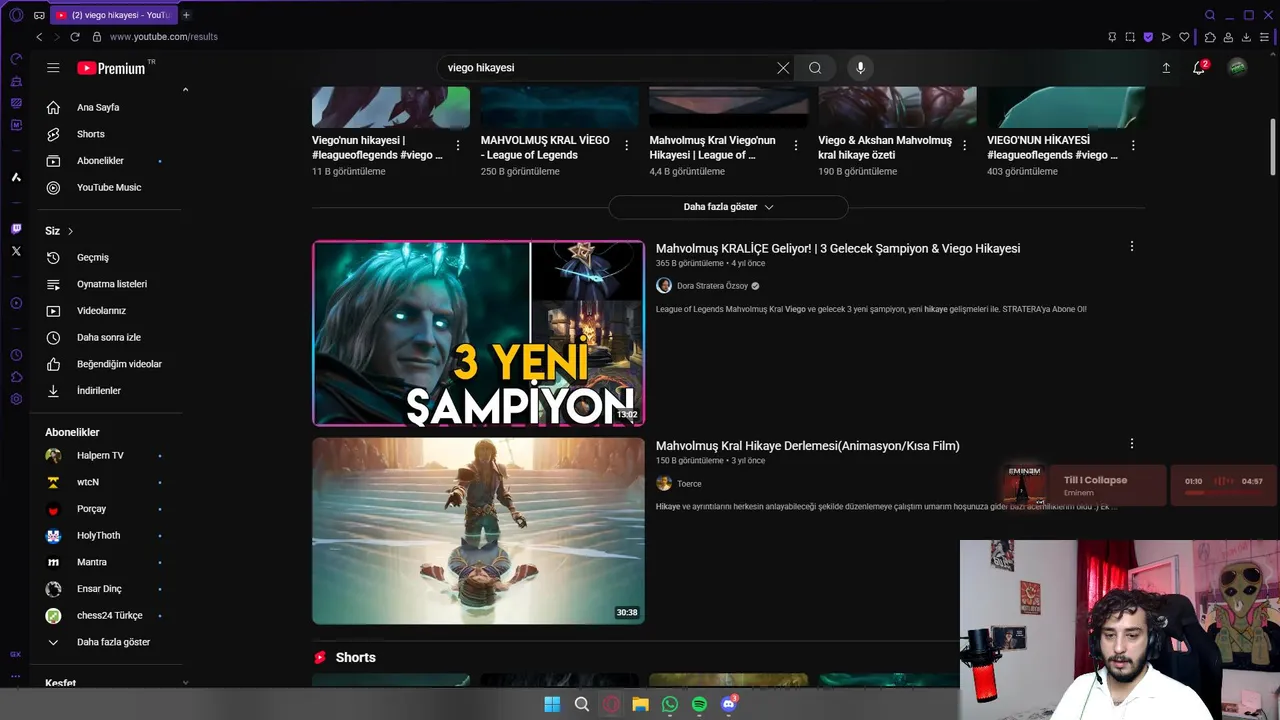Open options for Viego'nun hikayesi short
The image size is (1280, 720).
(458, 146)
